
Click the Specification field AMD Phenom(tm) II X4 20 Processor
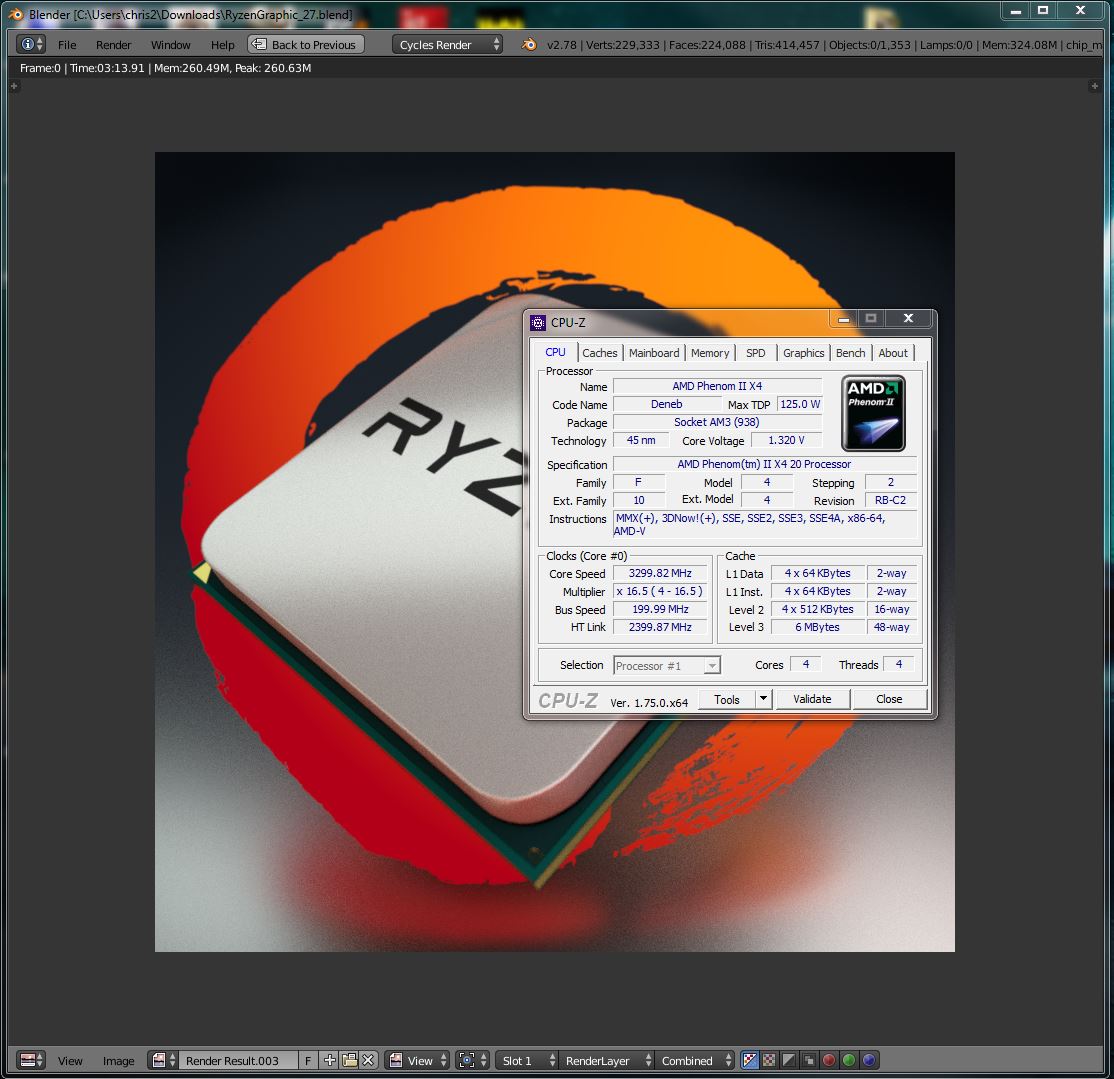point(764,464)
